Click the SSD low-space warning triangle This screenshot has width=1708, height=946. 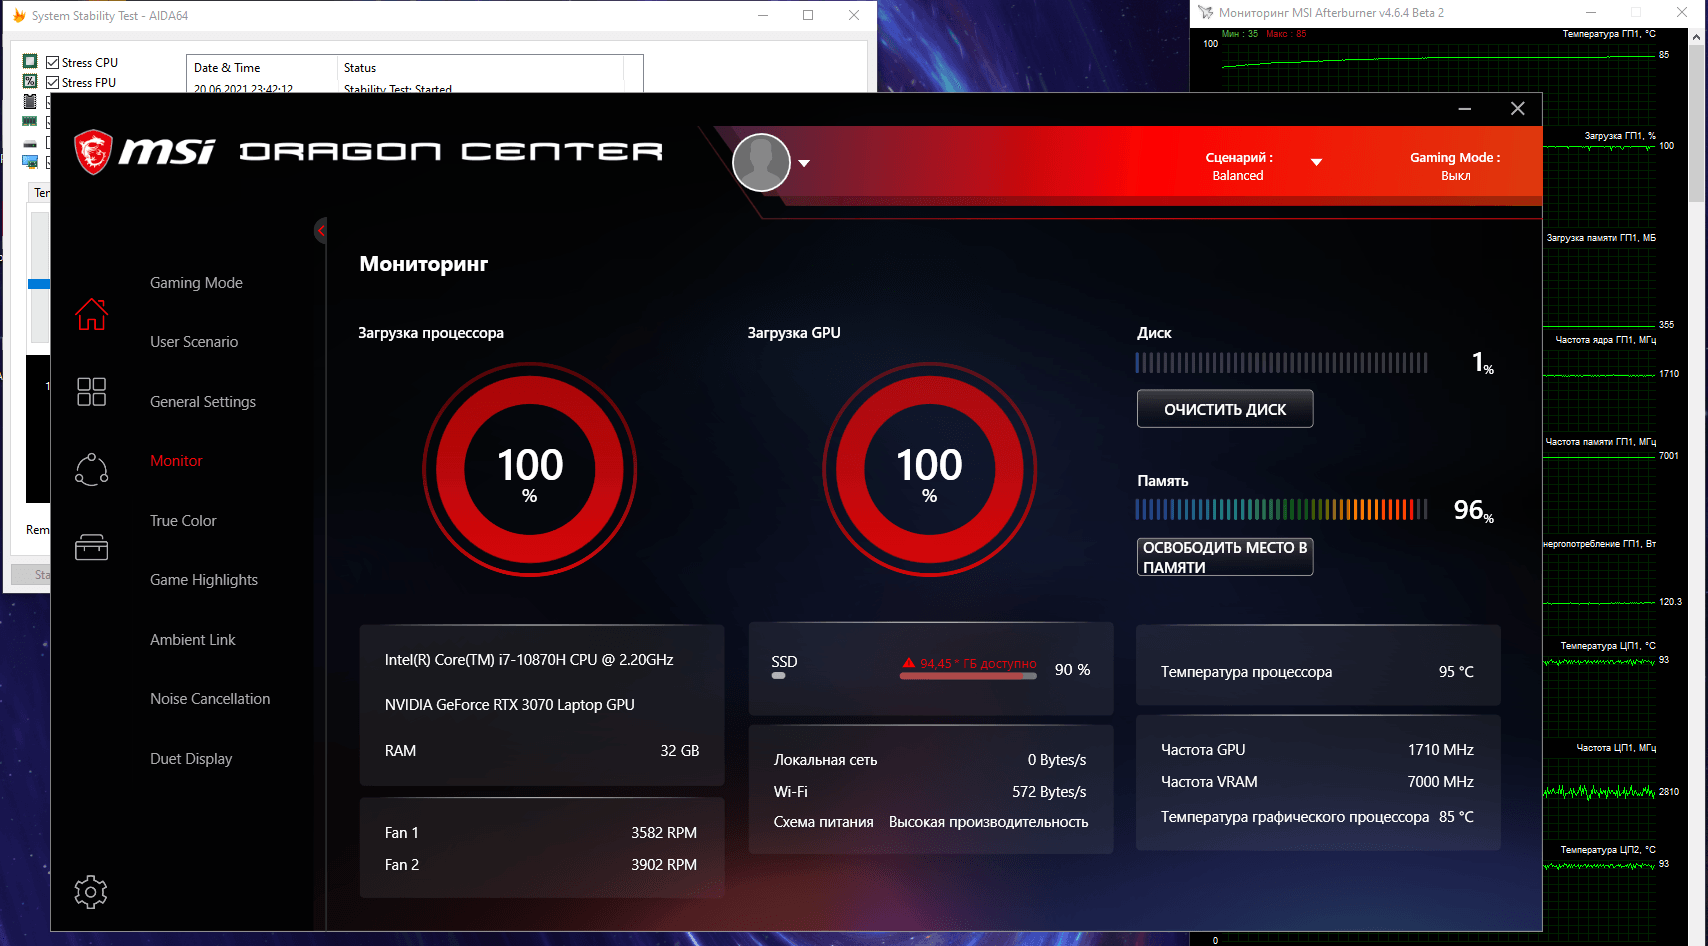coord(909,663)
